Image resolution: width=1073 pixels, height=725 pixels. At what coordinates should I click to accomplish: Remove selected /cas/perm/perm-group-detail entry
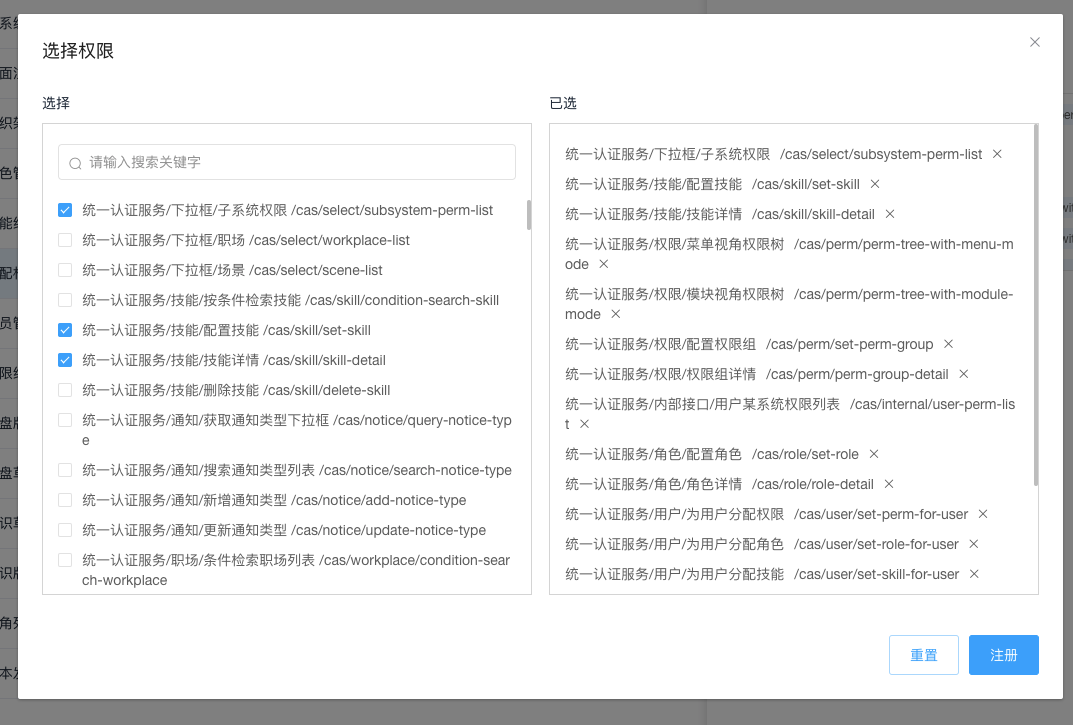[x=964, y=374]
